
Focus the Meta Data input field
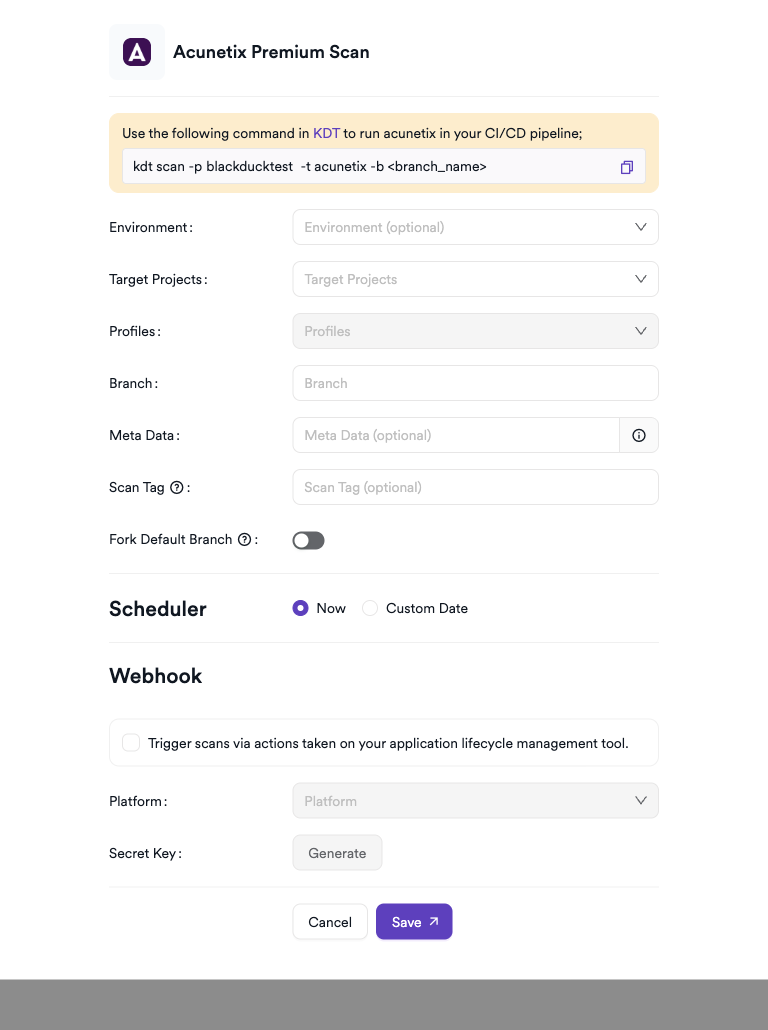click(x=456, y=435)
